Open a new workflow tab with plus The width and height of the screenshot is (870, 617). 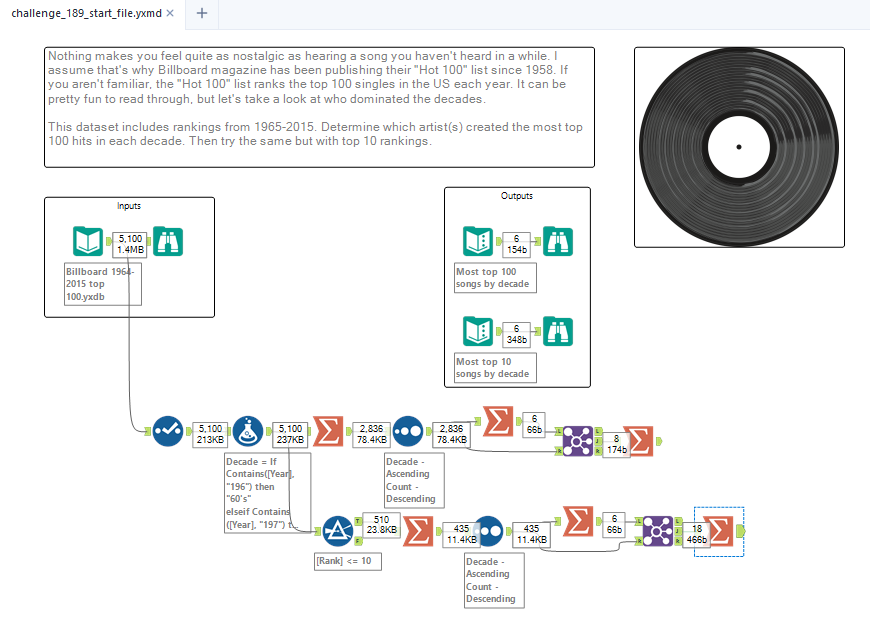tap(202, 13)
